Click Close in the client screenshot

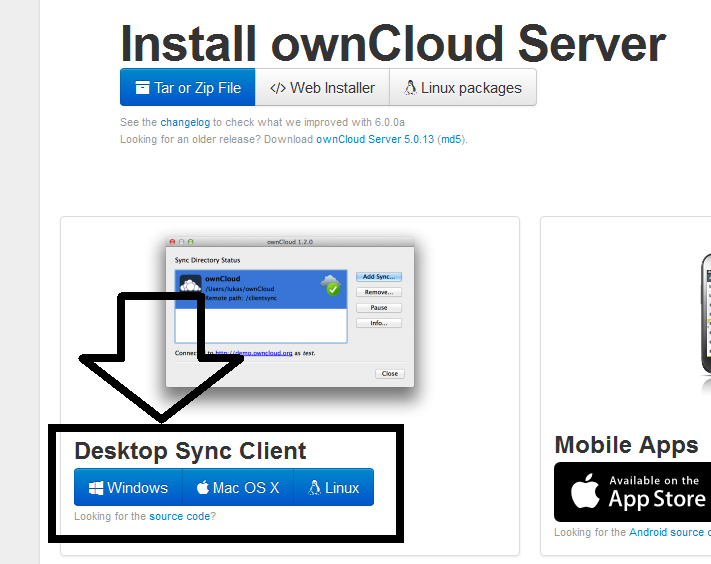click(x=390, y=374)
